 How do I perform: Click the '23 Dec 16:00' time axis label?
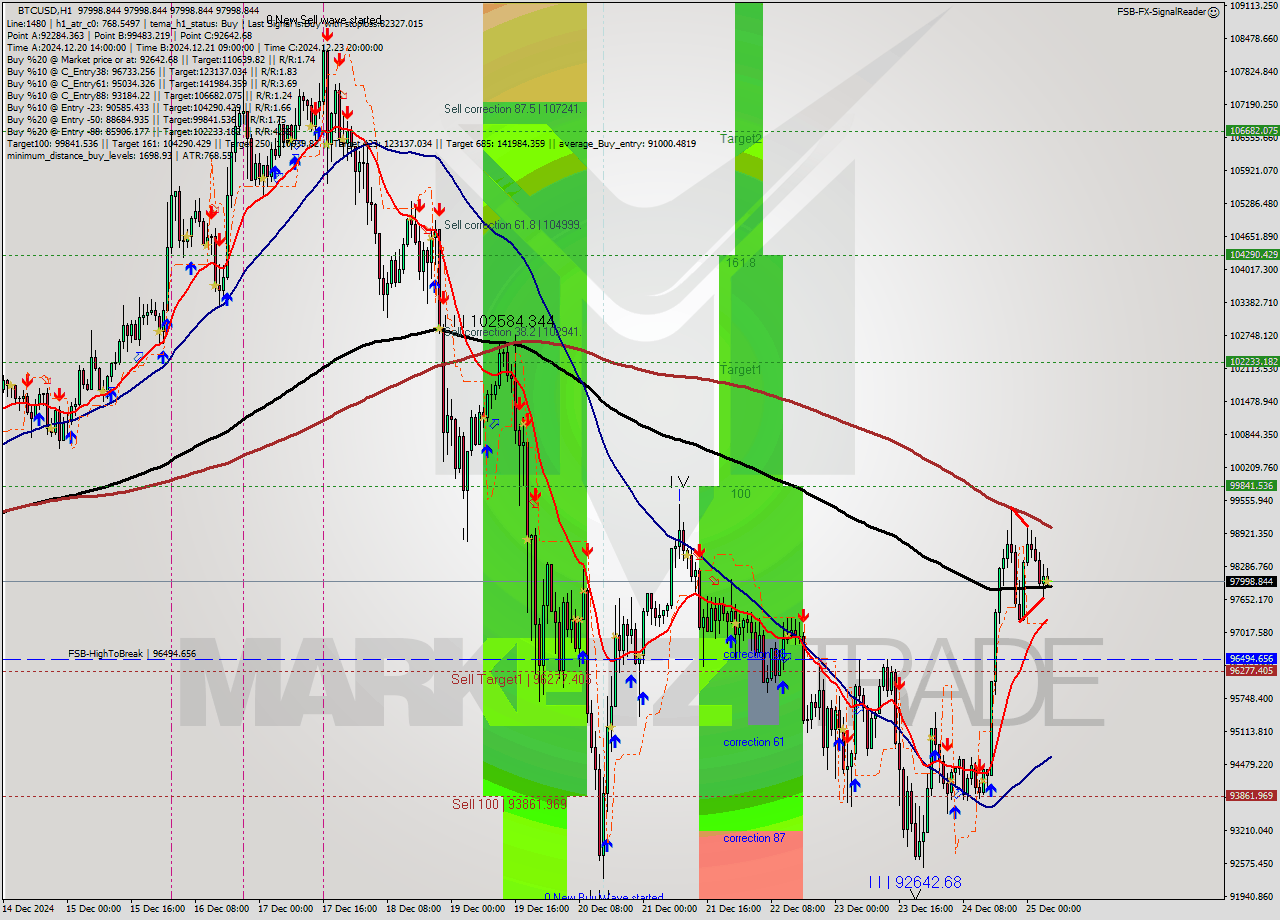(925, 909)
